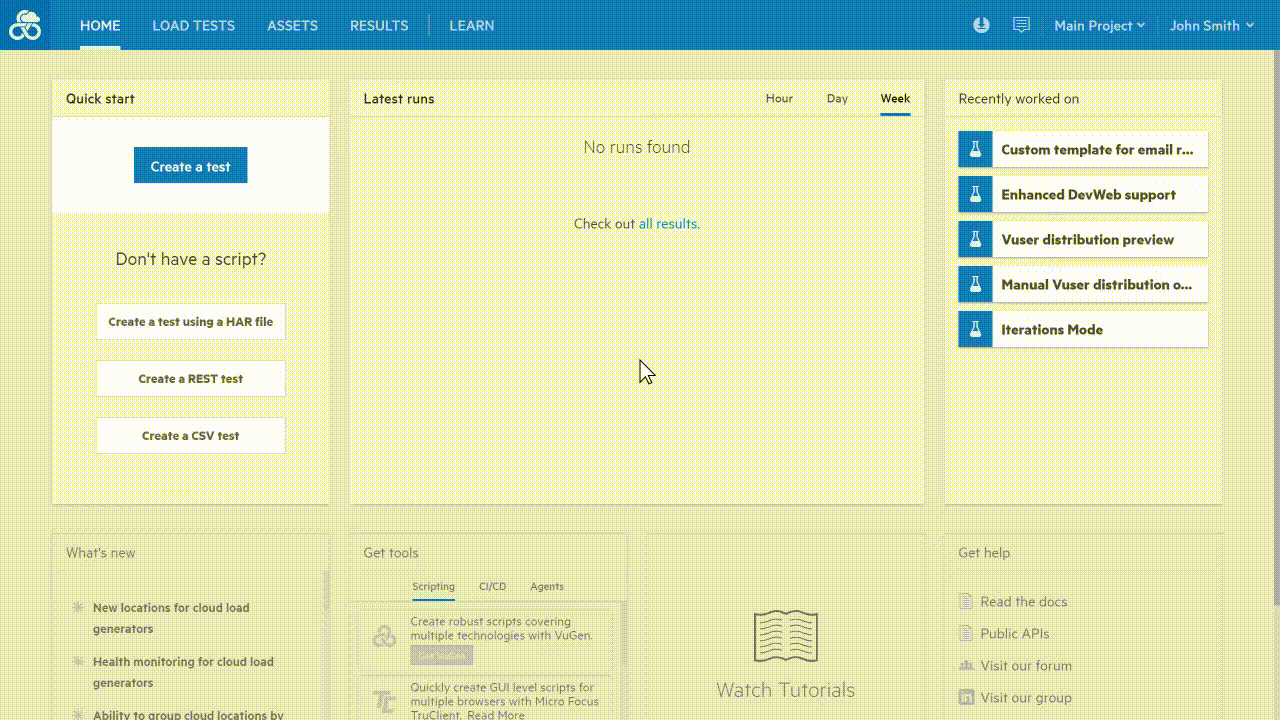Click the Create a test button
1280x720 pixels.
[190, 164]
